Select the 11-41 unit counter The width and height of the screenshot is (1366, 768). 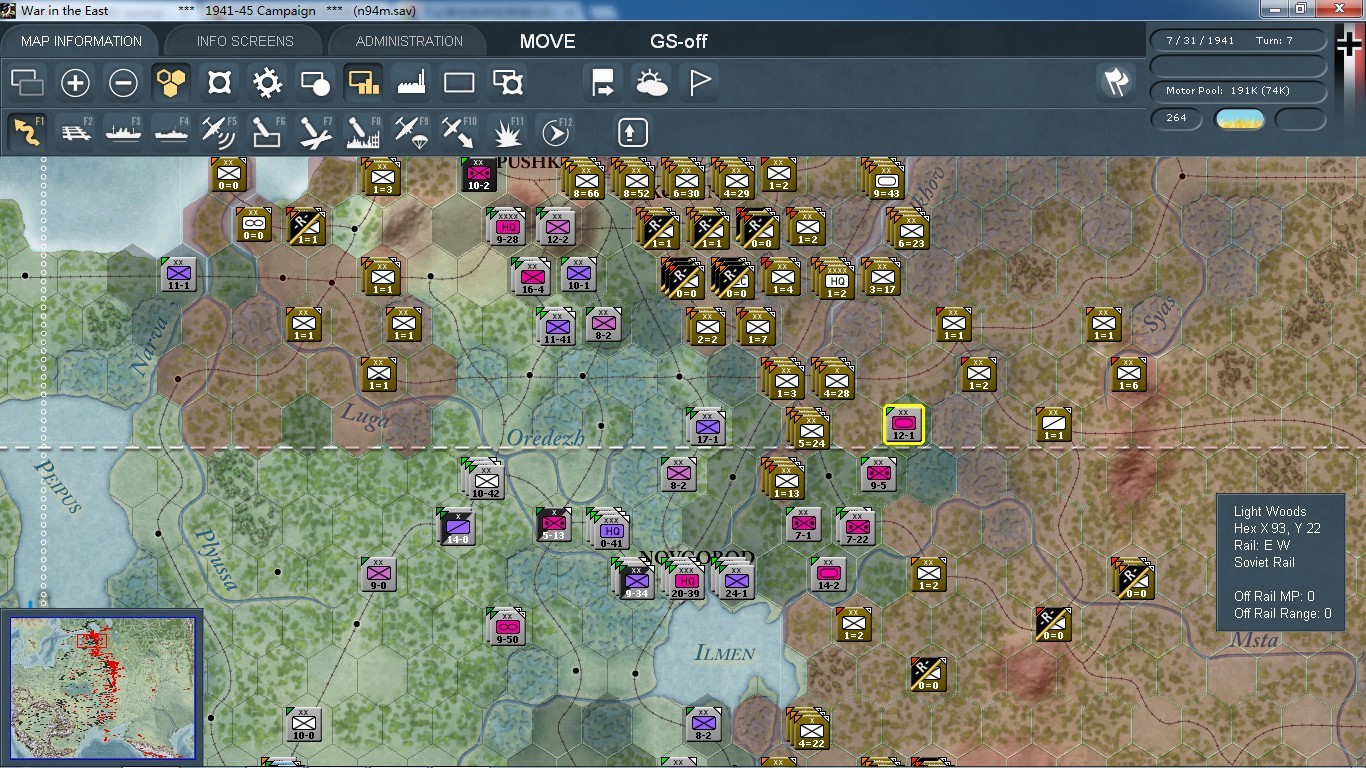pos(557,326)
